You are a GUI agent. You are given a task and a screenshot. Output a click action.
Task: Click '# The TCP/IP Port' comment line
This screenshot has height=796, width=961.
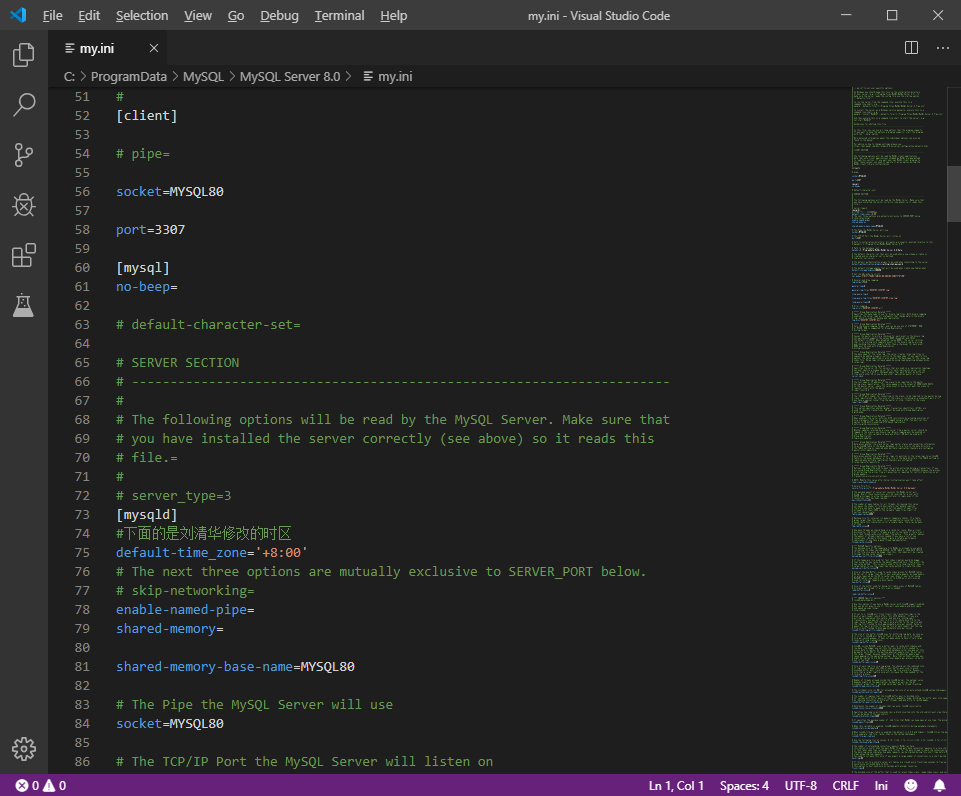point(305,762)
